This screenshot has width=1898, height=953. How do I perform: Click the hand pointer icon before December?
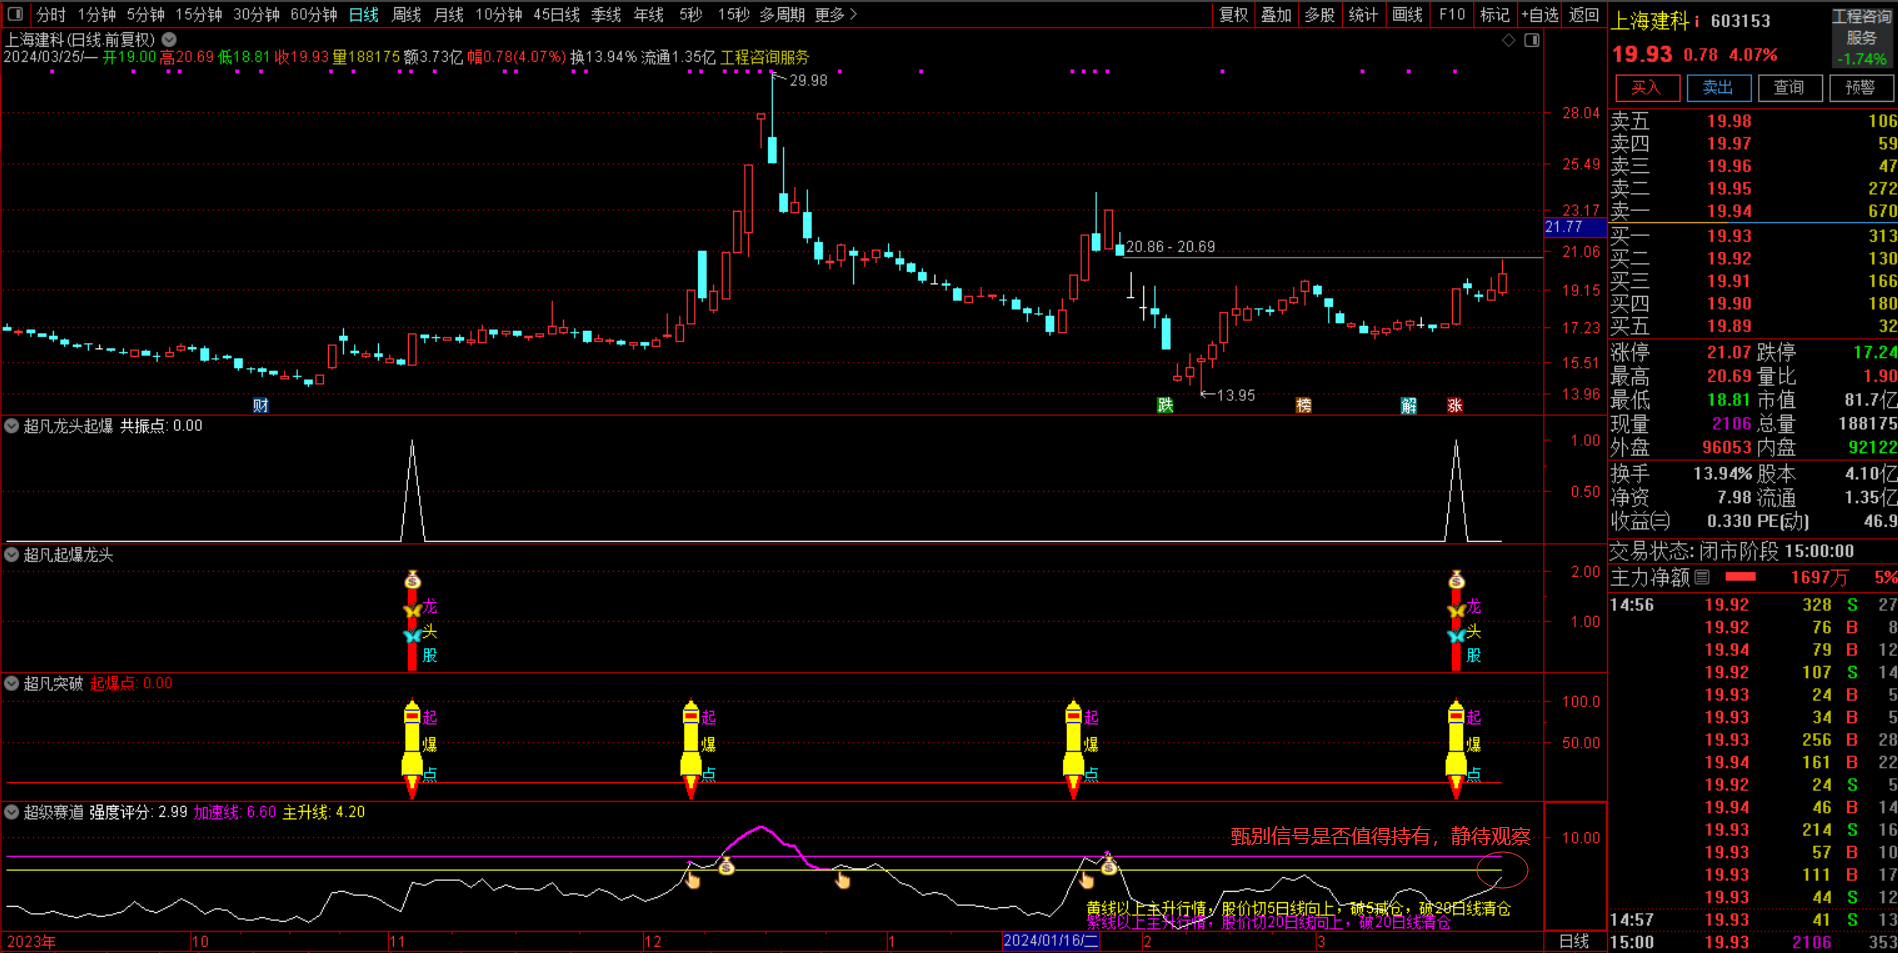tap(693, 880)
